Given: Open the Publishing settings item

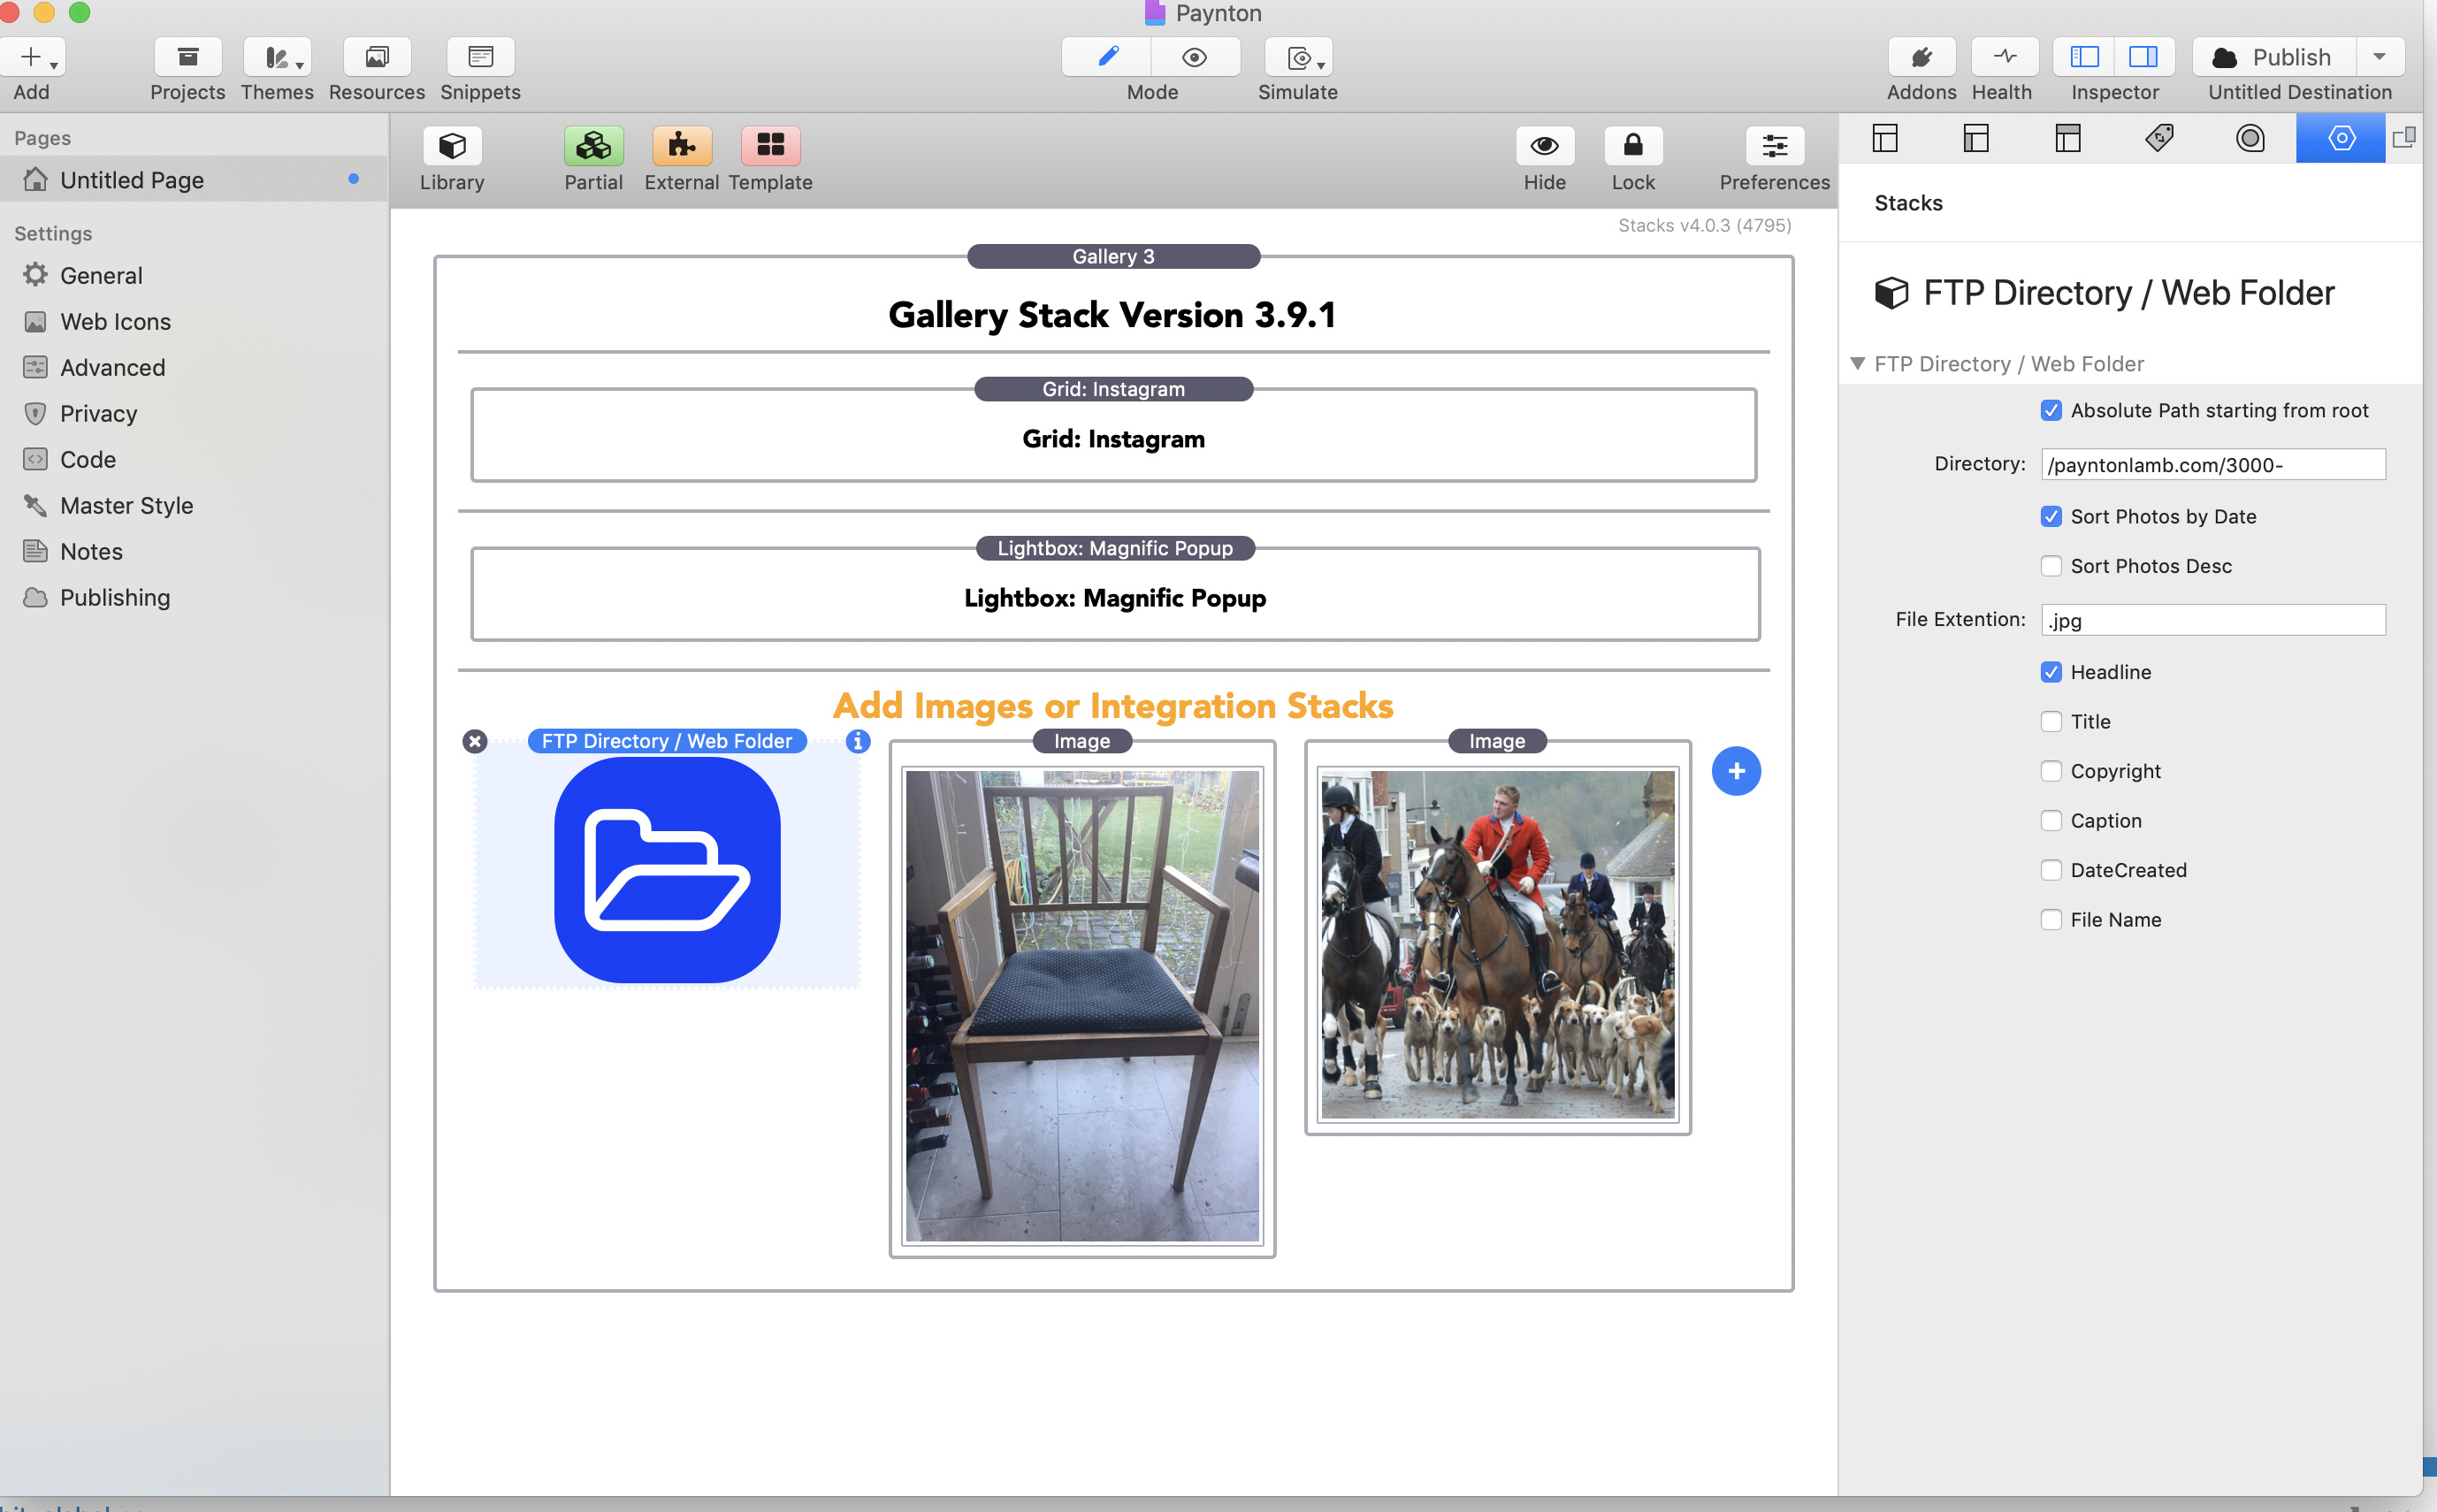Looking at the screenshot, I should coord(114,598).
